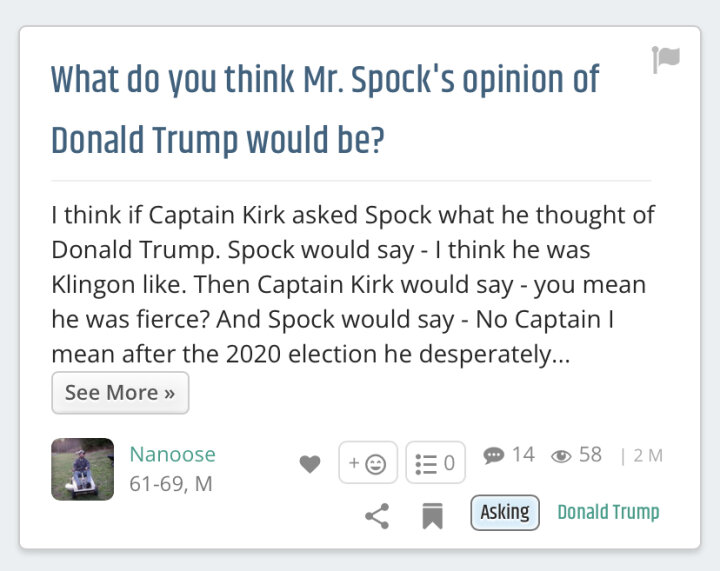Click the view count number 58
The image size is (720, 571).
590,455
